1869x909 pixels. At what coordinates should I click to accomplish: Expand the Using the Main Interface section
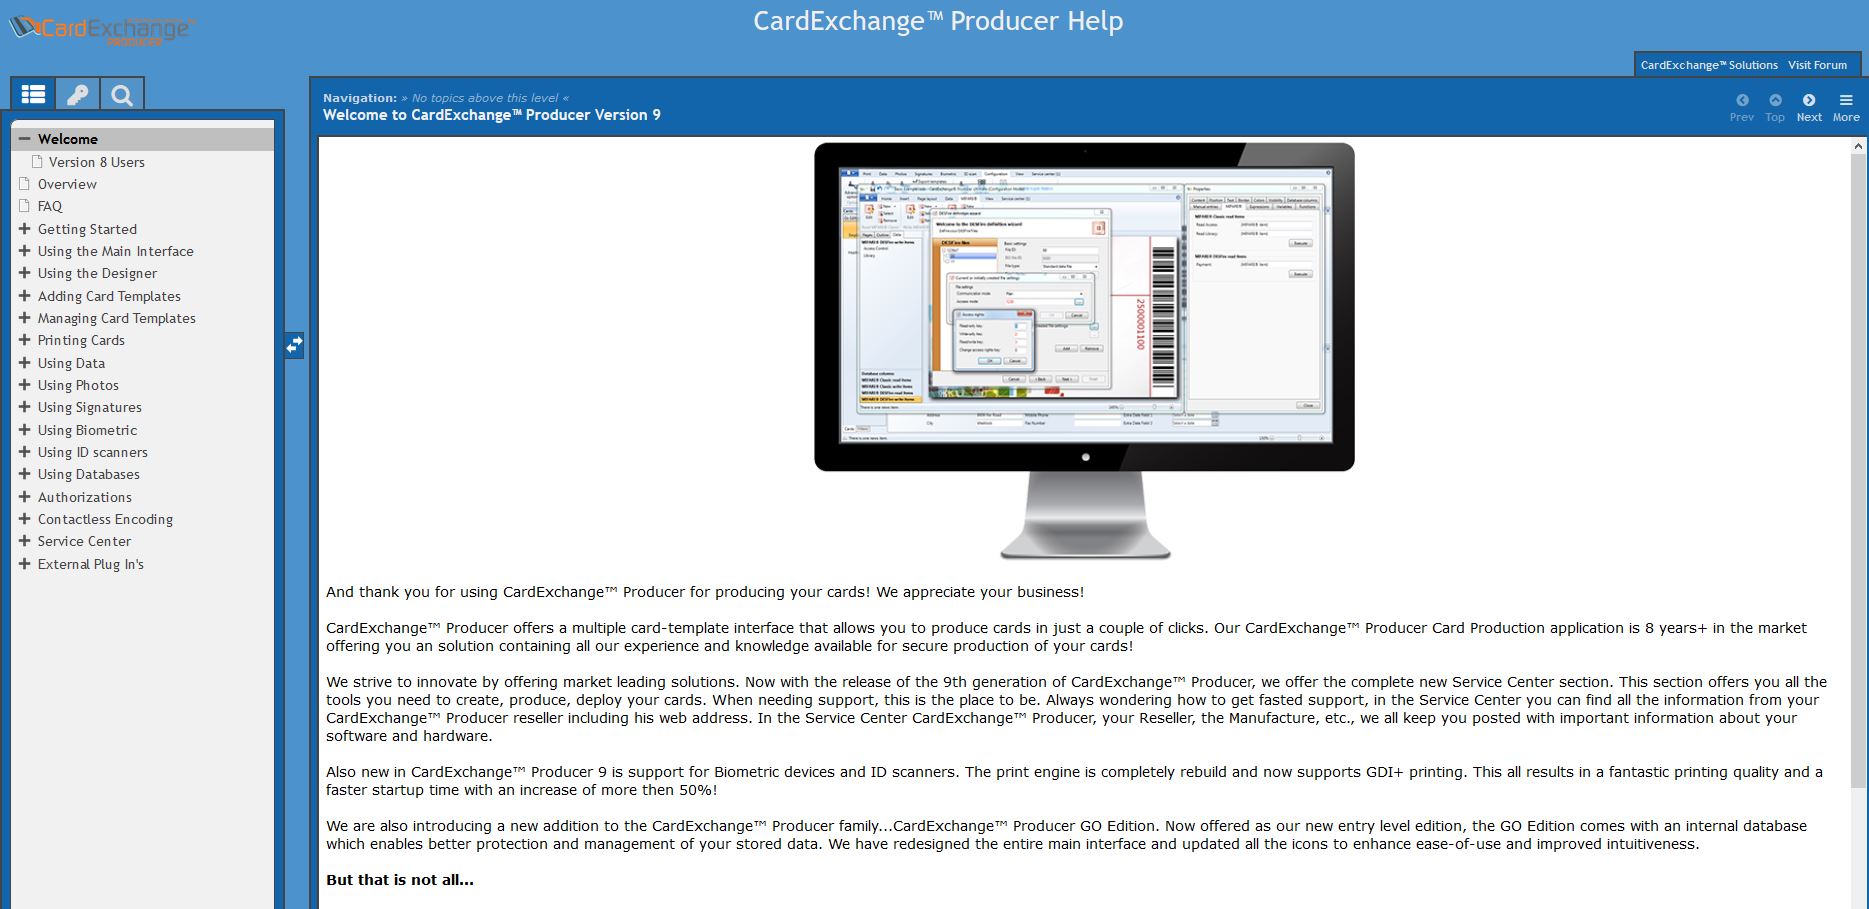tap(25, 251)
